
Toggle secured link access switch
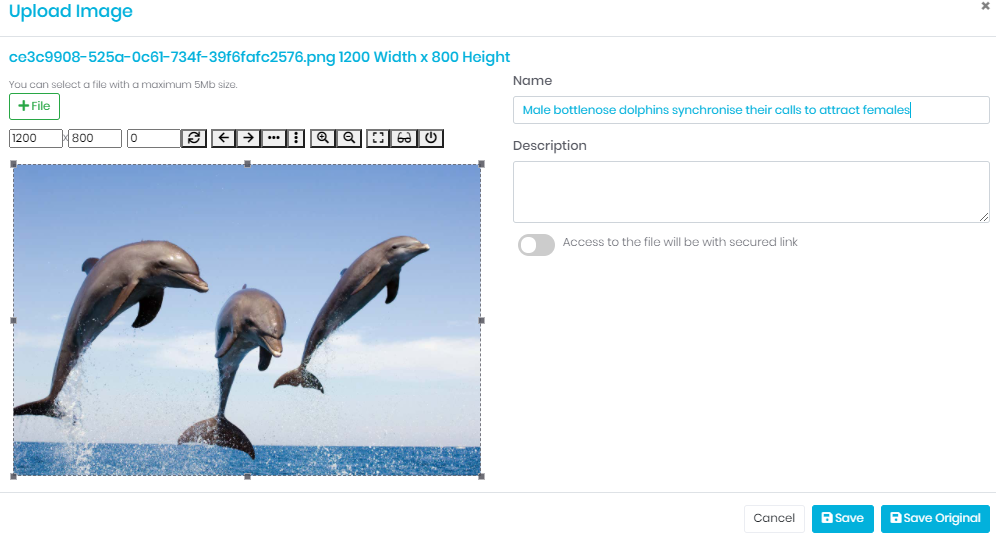point(536,245)
